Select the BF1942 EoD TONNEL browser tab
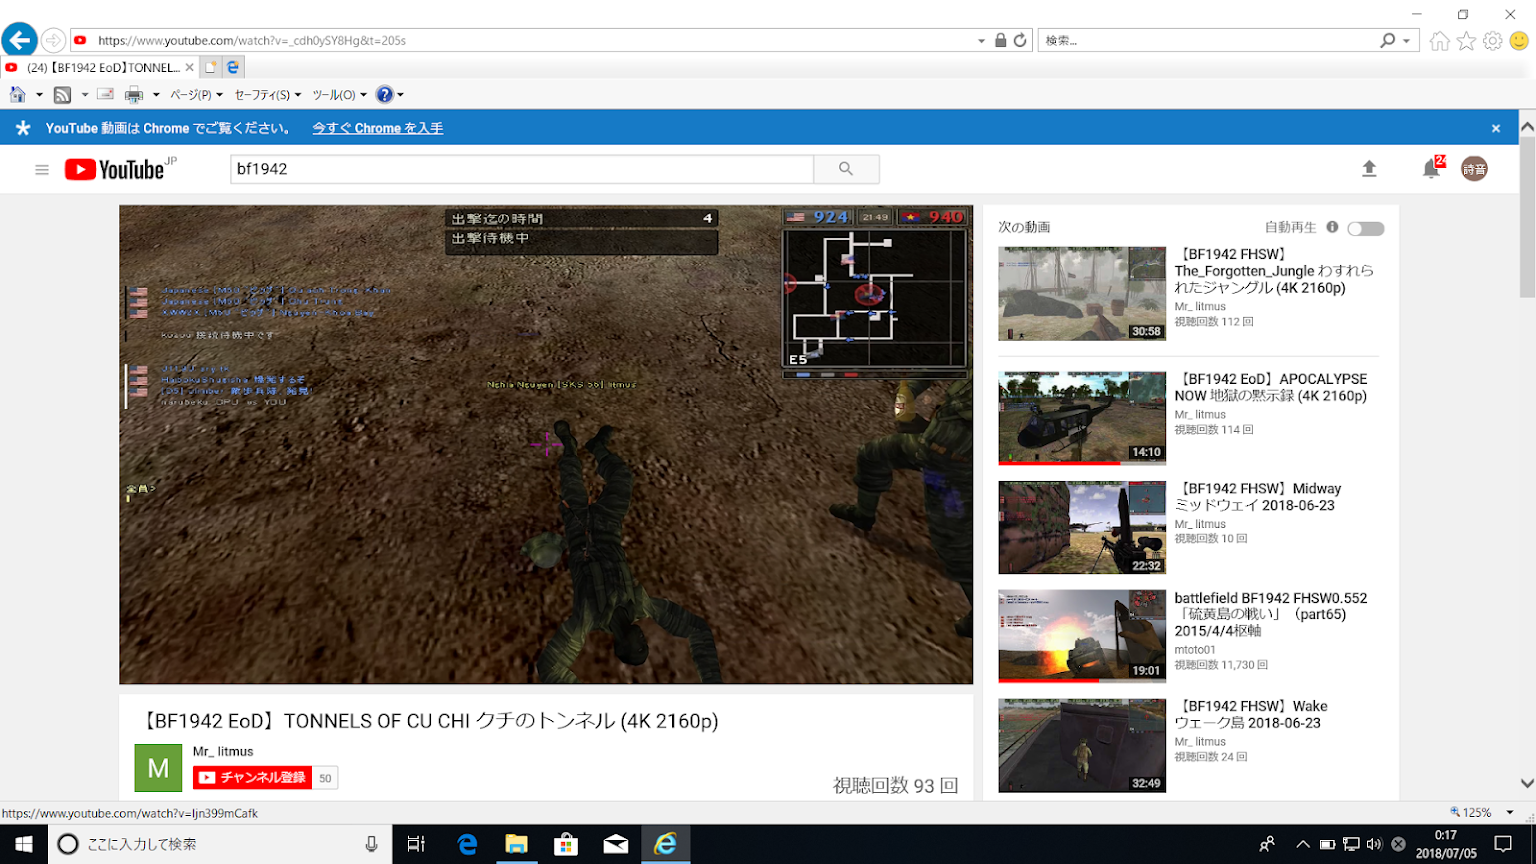Viewport: 1536px width, 864px height. click(98, 67)
